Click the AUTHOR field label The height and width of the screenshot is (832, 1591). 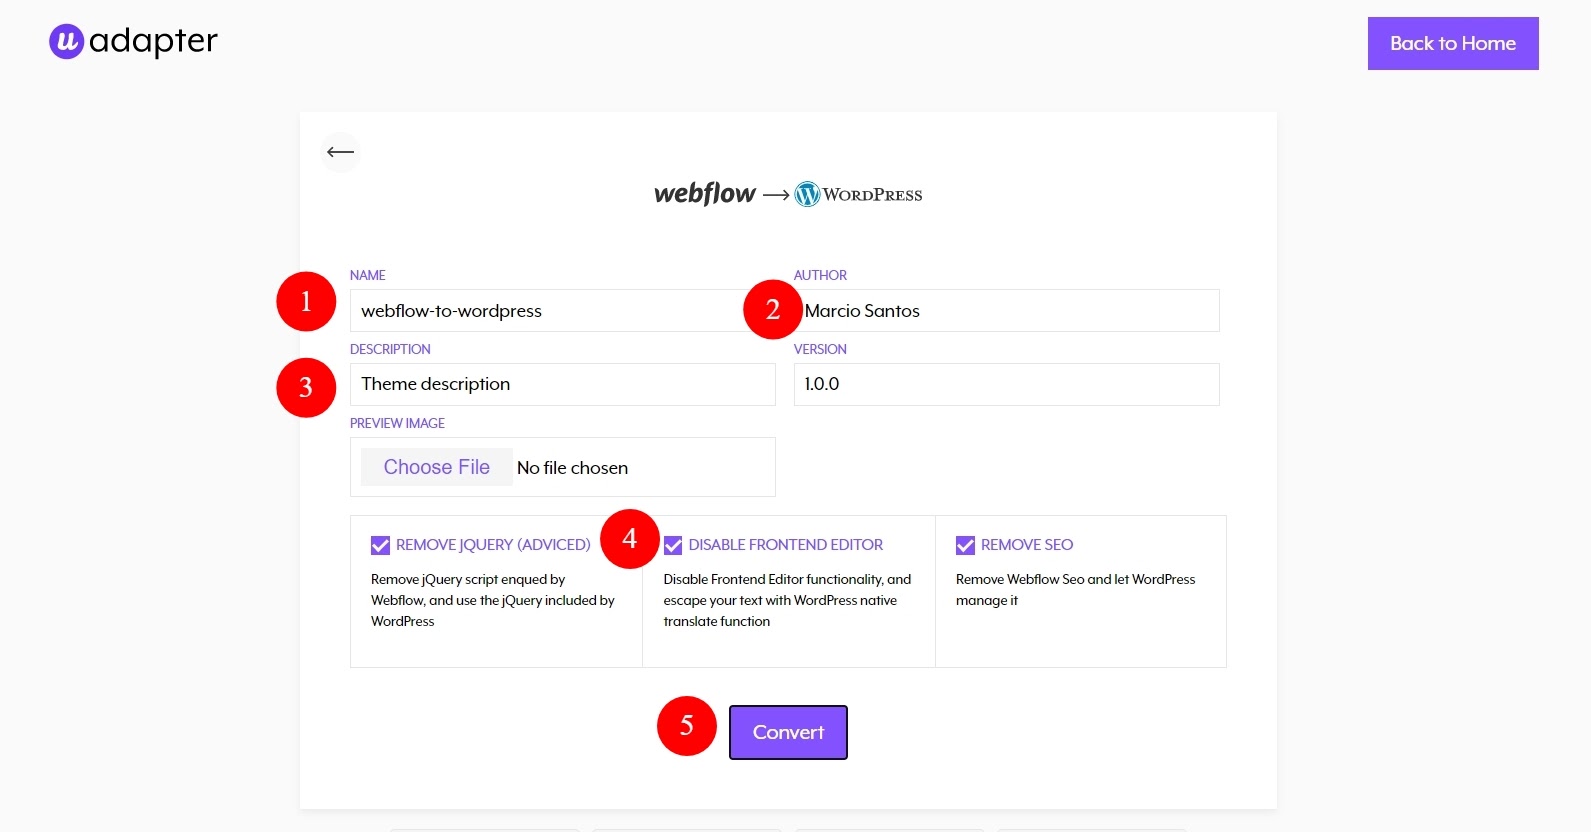tap(820, 275)
